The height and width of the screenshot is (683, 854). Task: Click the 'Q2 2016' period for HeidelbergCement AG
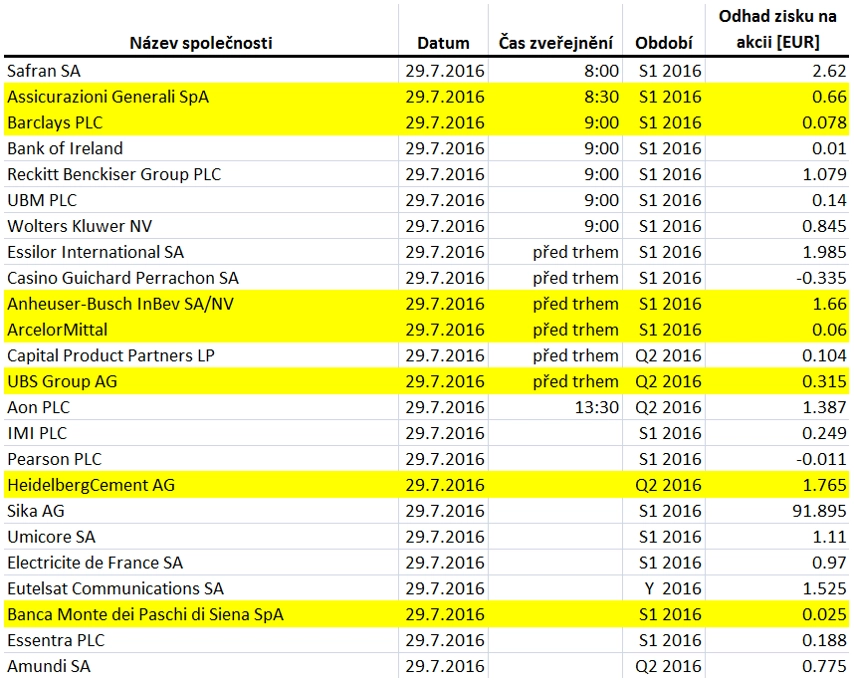pyautogui.click(x=668, y=485)
